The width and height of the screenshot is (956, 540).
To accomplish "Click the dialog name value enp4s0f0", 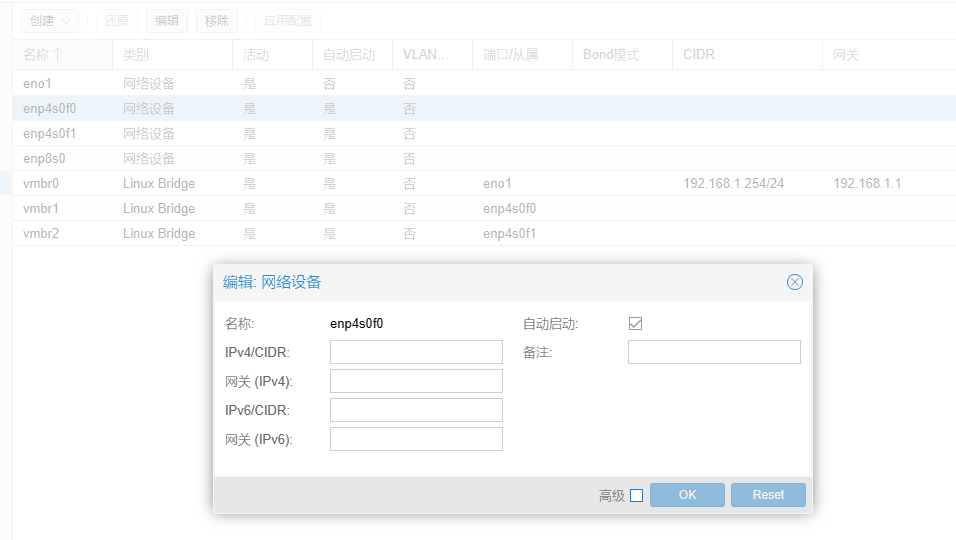I will 357,324.
